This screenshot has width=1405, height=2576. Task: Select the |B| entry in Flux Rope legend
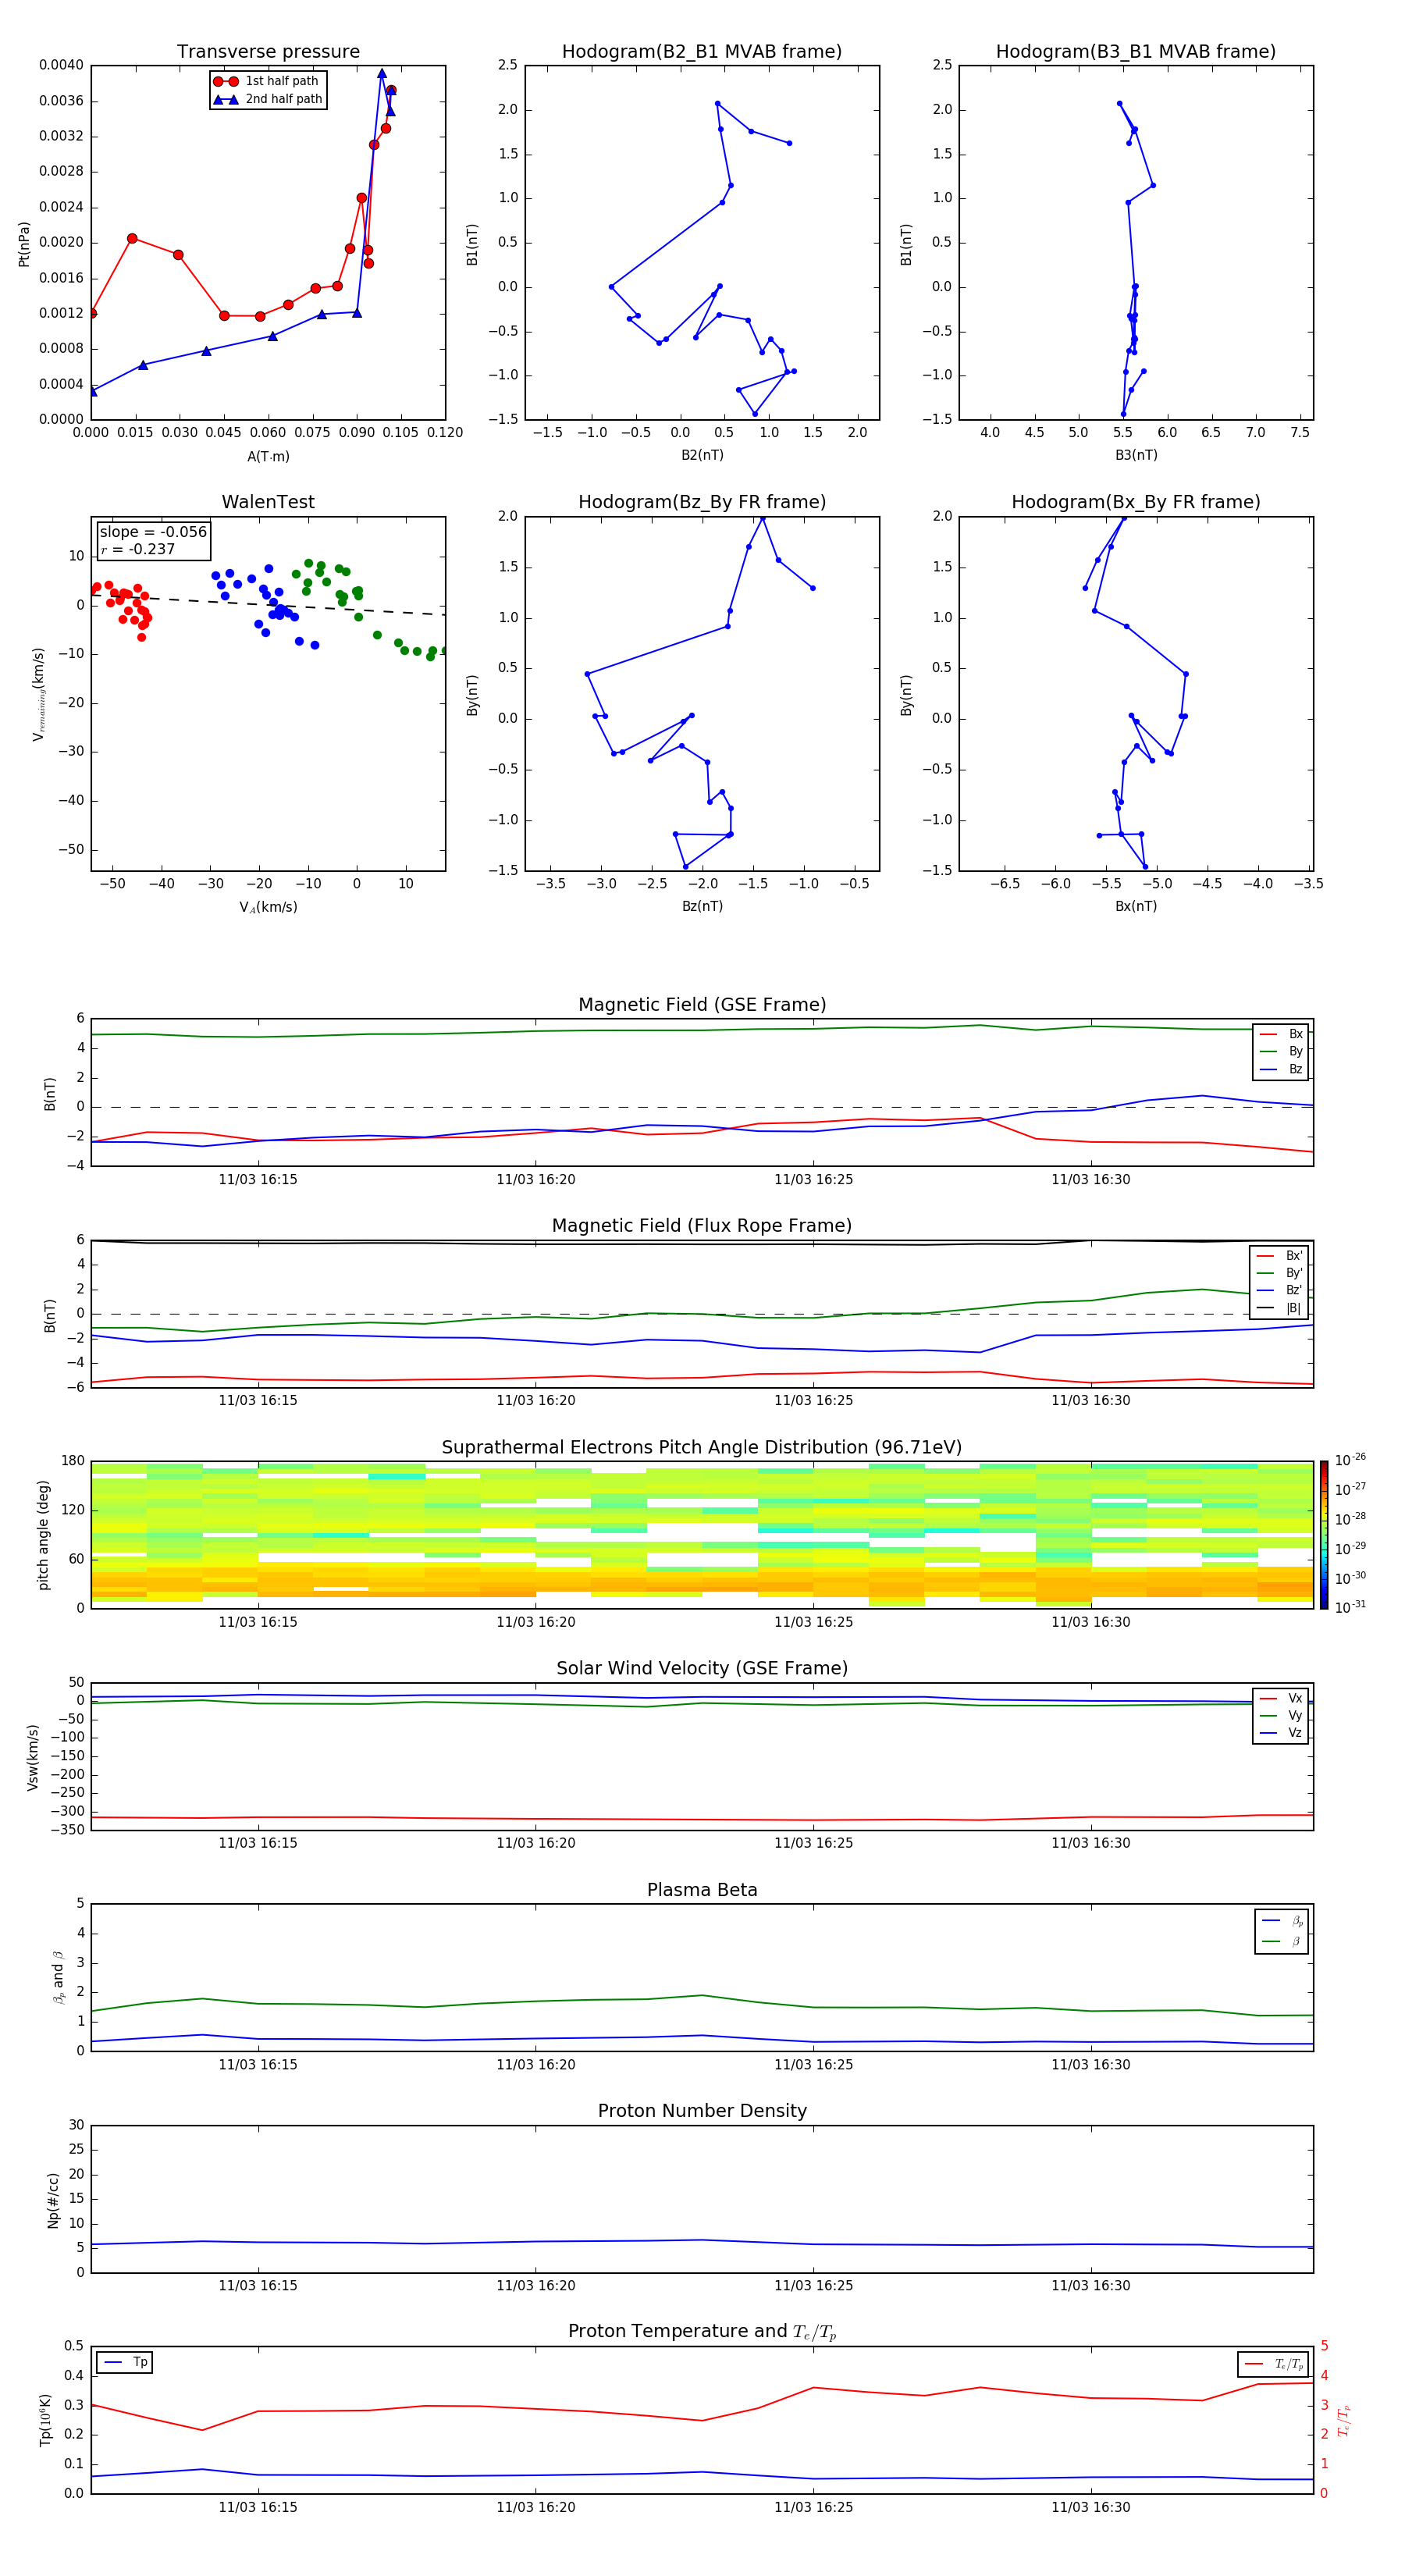pos(1280,1308)
